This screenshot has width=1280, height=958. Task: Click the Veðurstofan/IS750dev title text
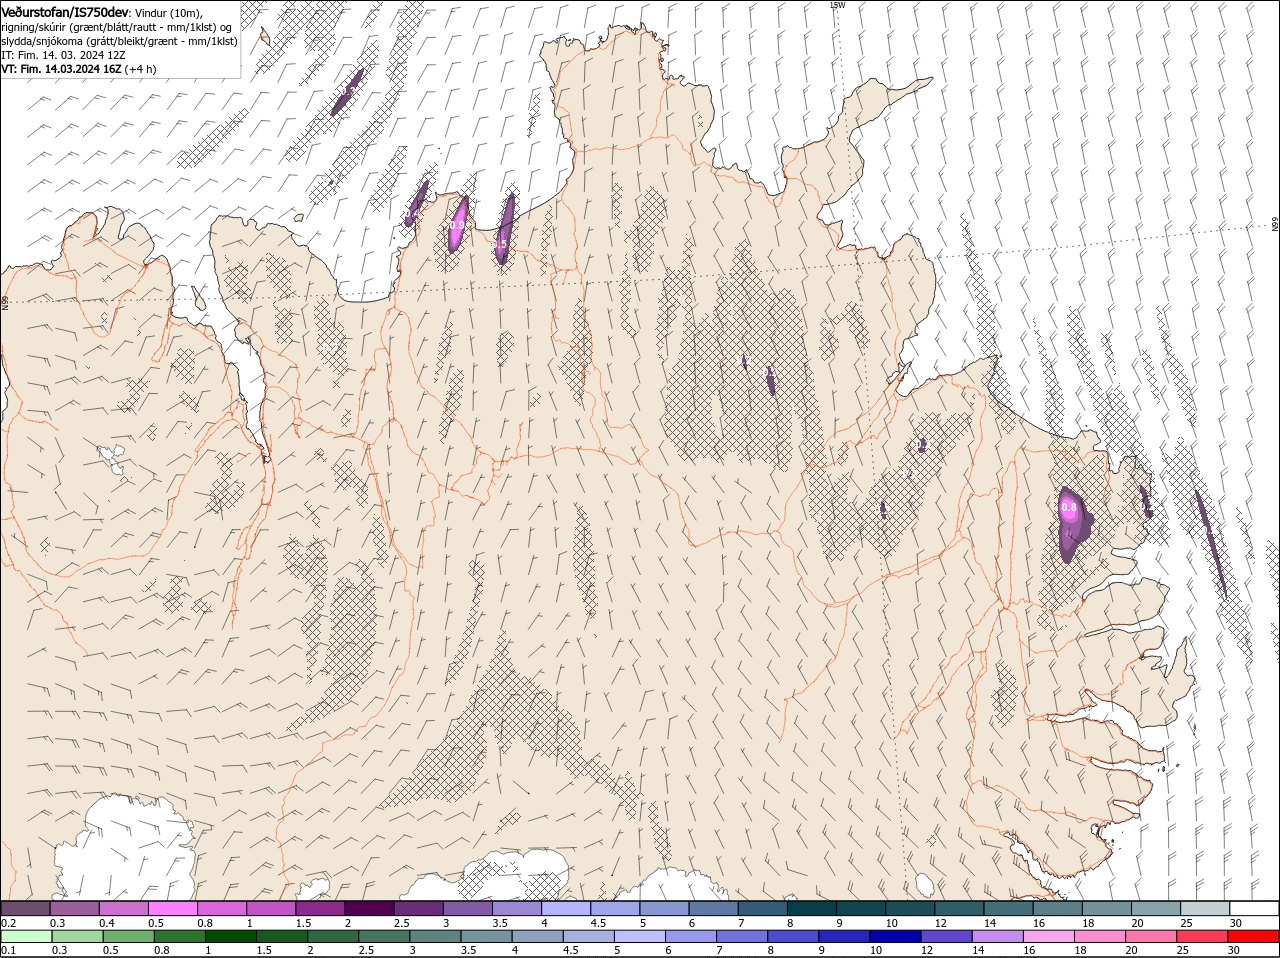point(65,11)
